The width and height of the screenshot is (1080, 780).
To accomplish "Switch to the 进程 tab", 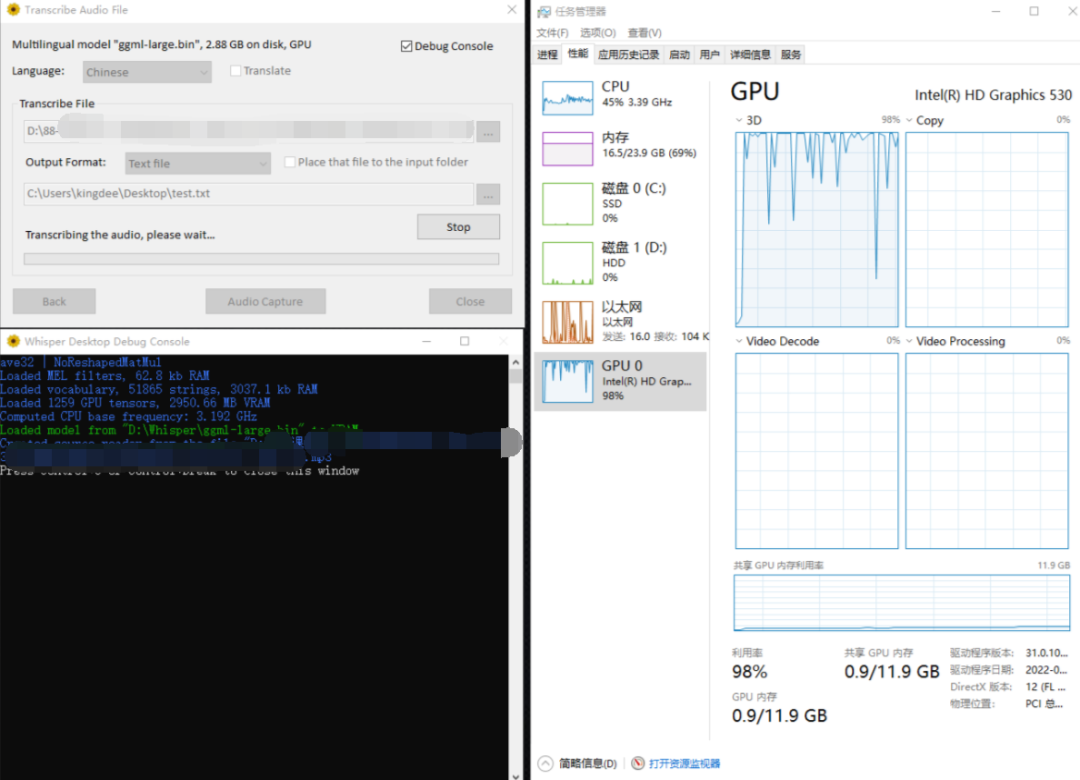I will click(x=548, y=54).
